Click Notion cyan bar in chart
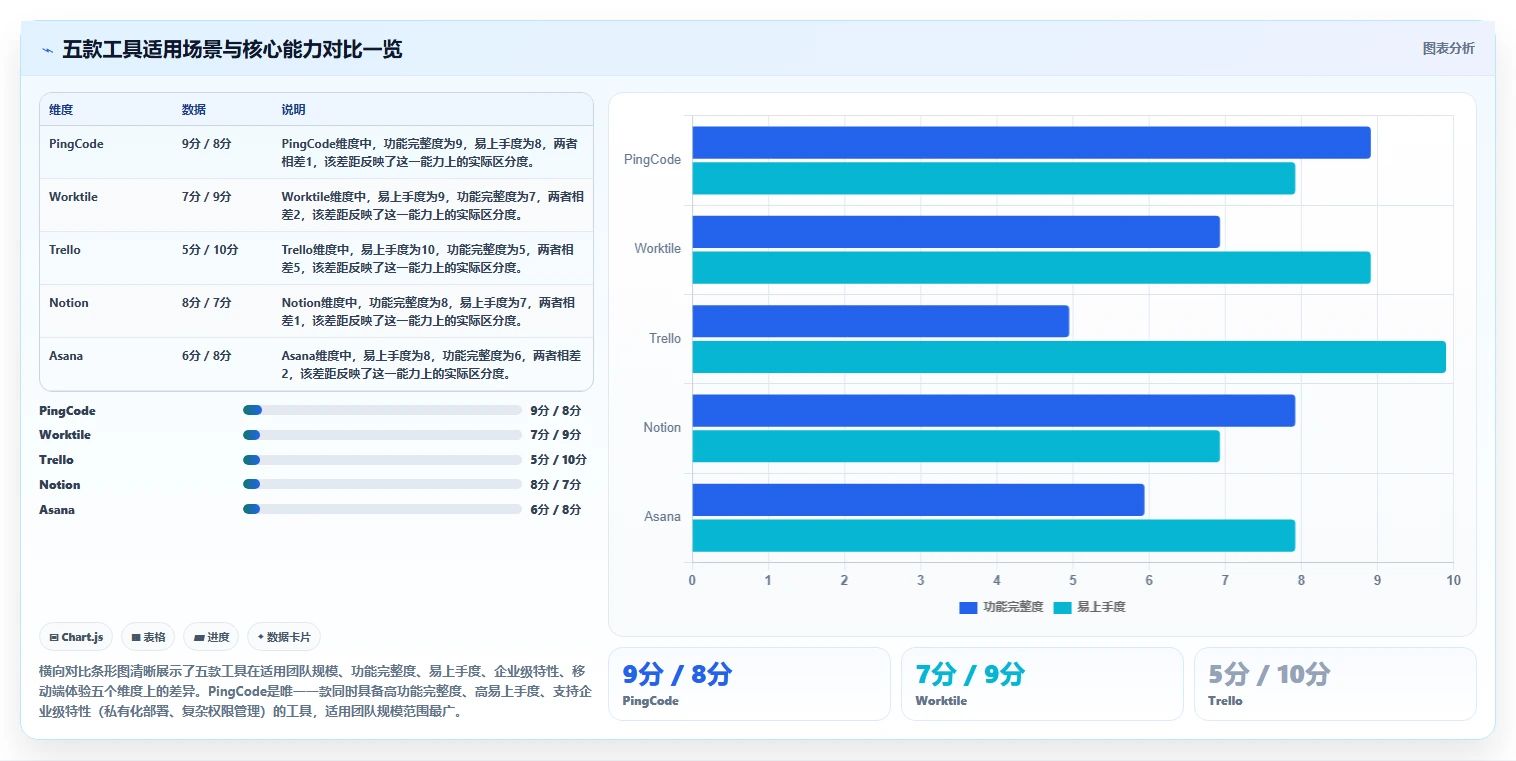This screenshot has height=761, width=1516. coord(956,446)
